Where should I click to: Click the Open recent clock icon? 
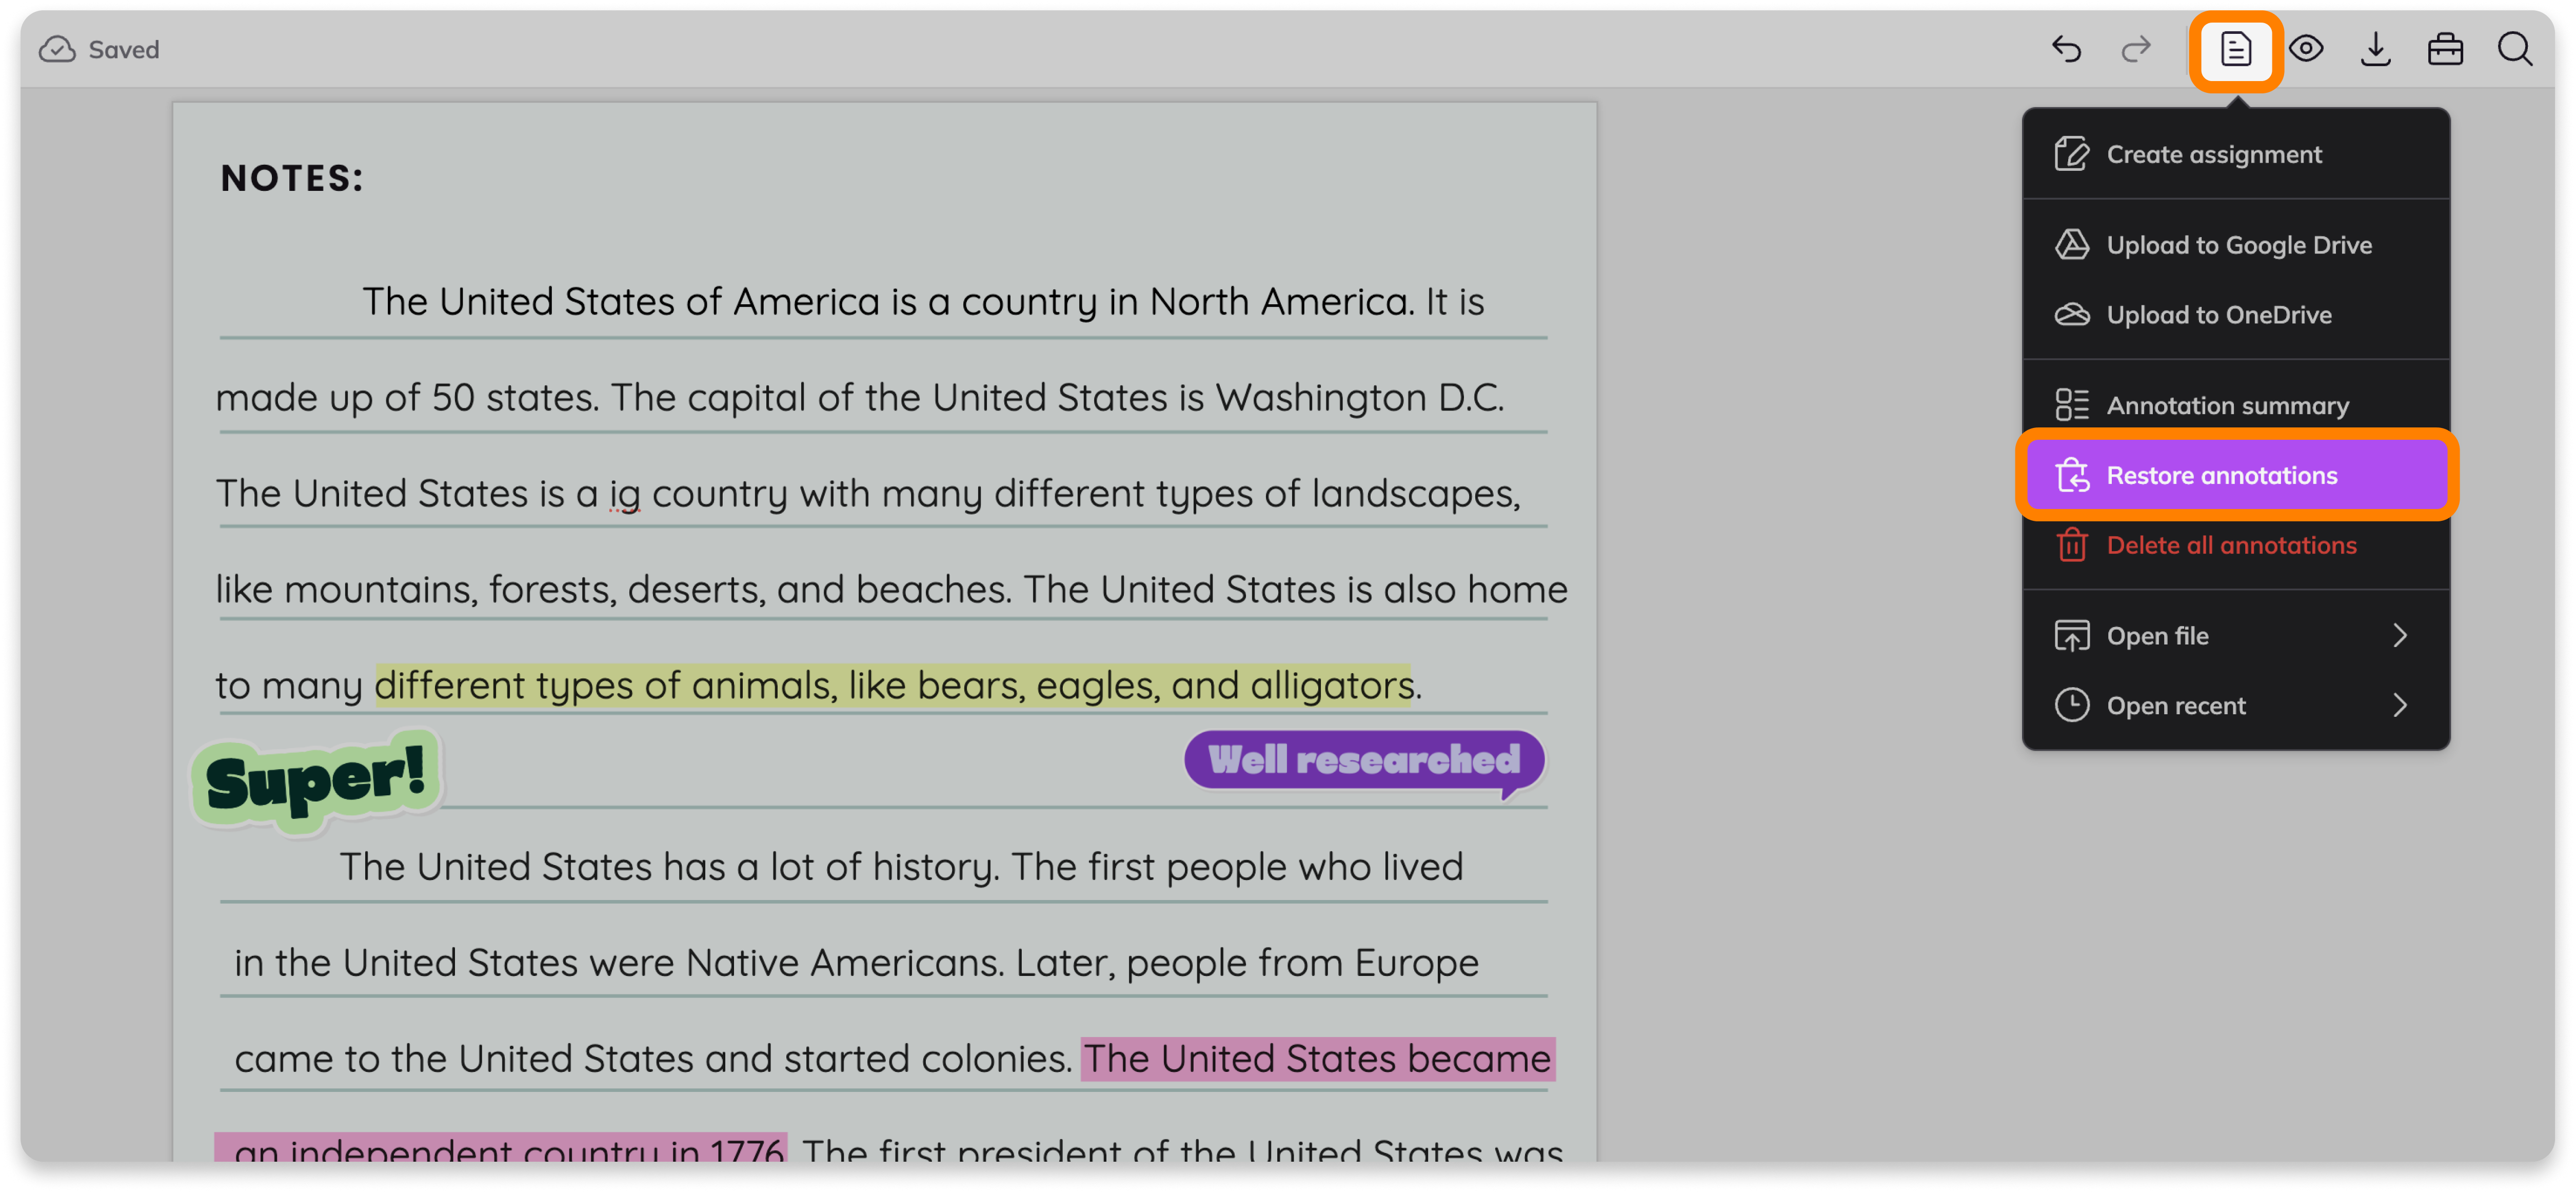(x=2071, y=706)
